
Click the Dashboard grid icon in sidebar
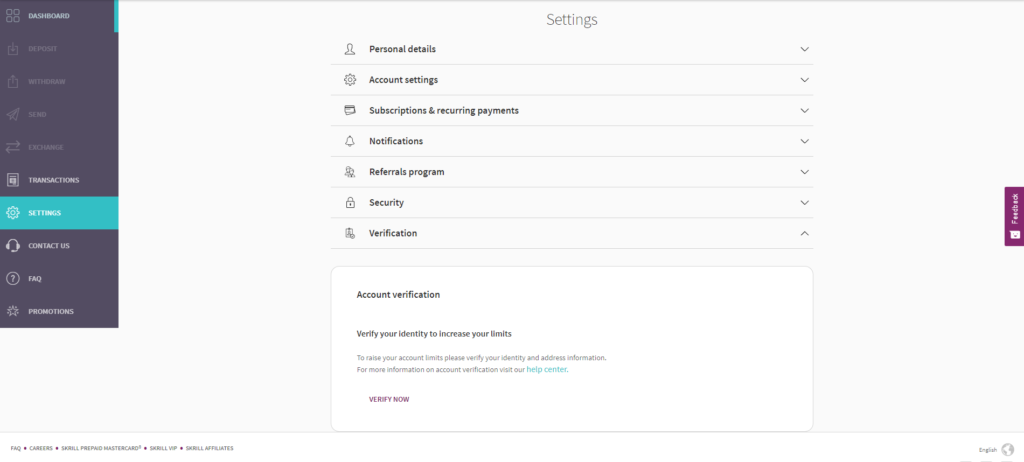tap(13, 16)
